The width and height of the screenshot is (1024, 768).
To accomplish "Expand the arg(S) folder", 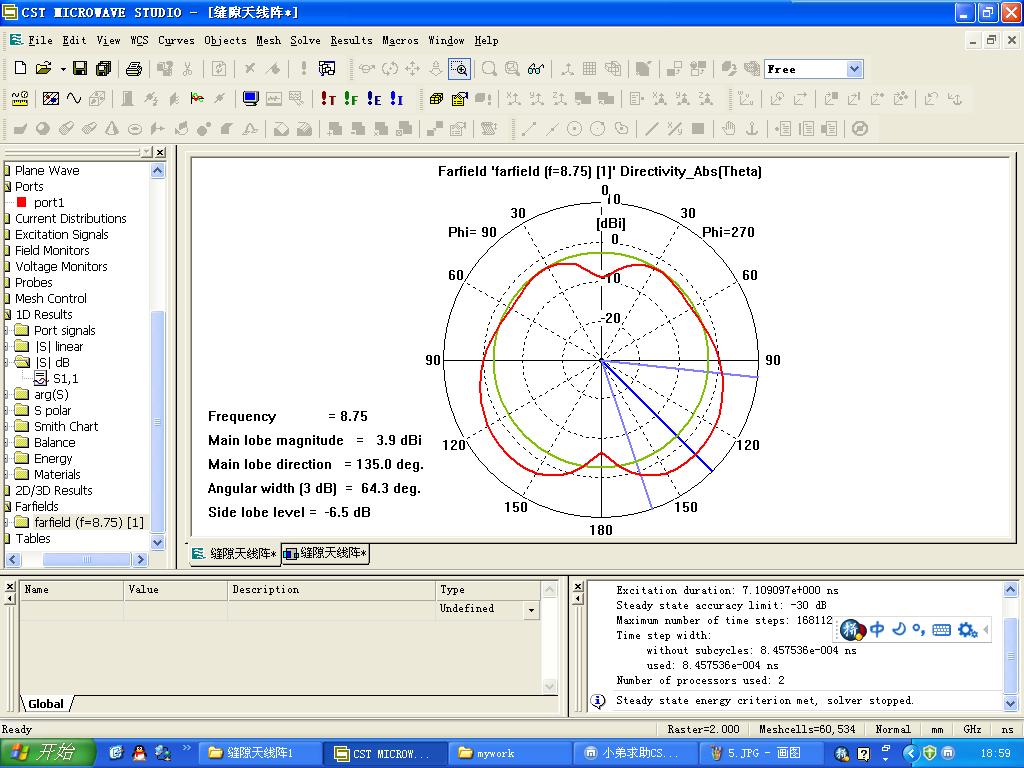I will tap(7, 394).
